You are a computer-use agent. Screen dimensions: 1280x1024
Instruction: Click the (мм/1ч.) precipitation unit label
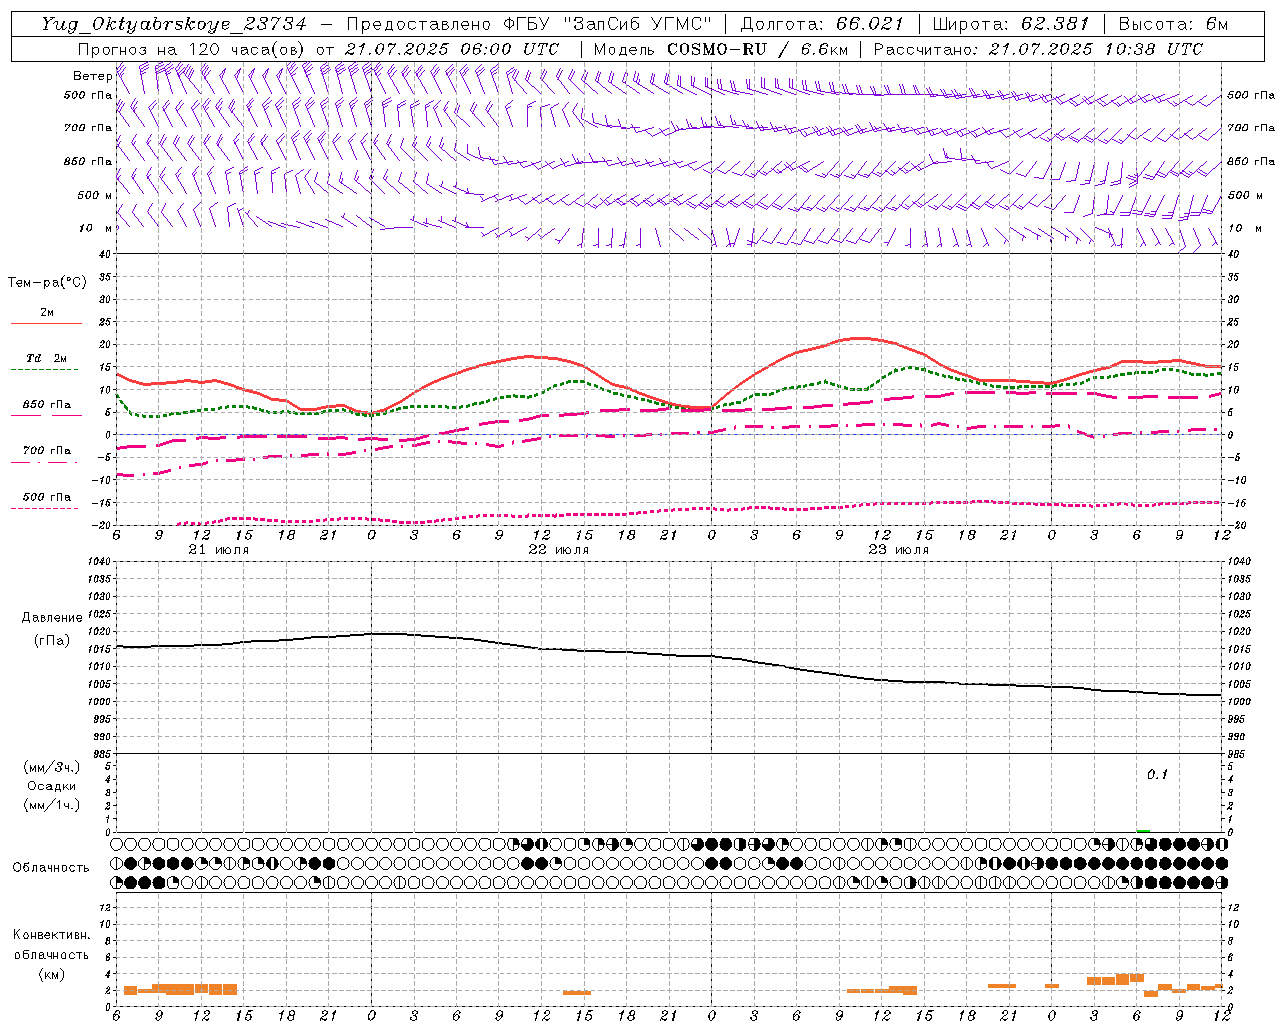click(x=52, y=805)
